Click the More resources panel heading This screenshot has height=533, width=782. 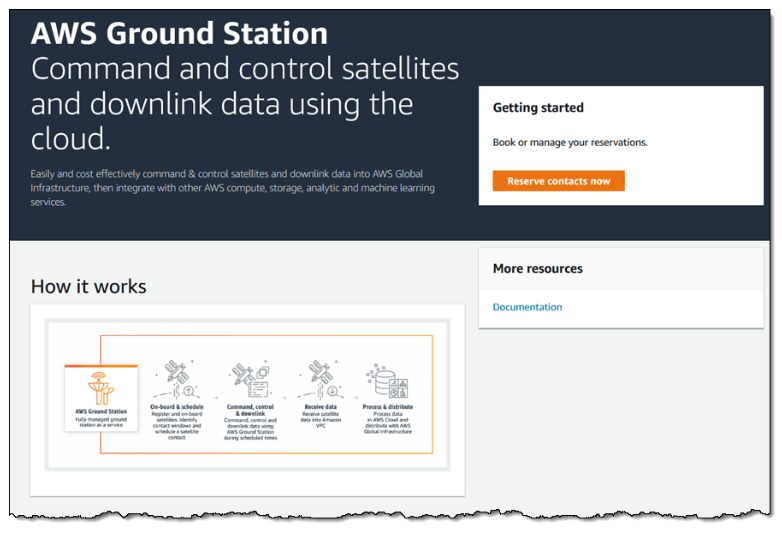[x=537, y=269]
